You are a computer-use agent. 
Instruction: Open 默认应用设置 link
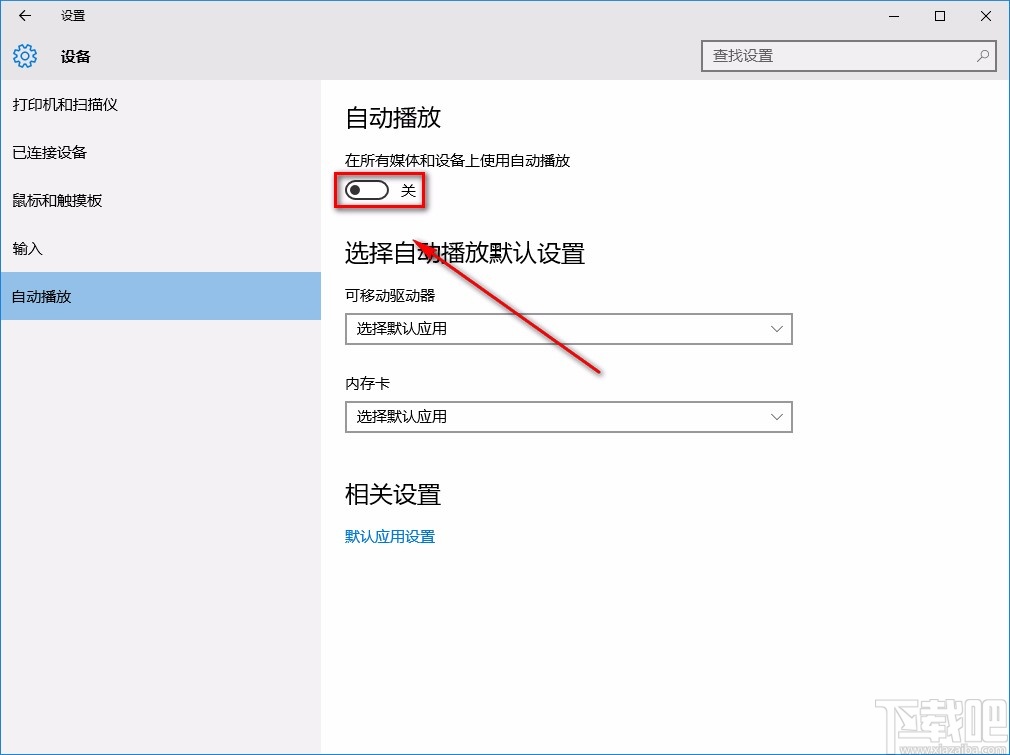coord(390,536)
